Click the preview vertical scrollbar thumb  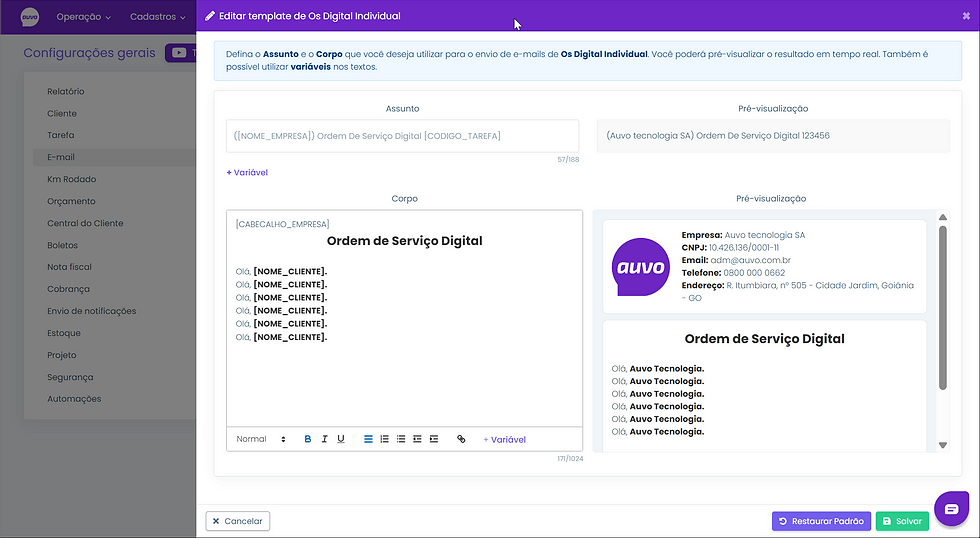click(x=942, y=307)
